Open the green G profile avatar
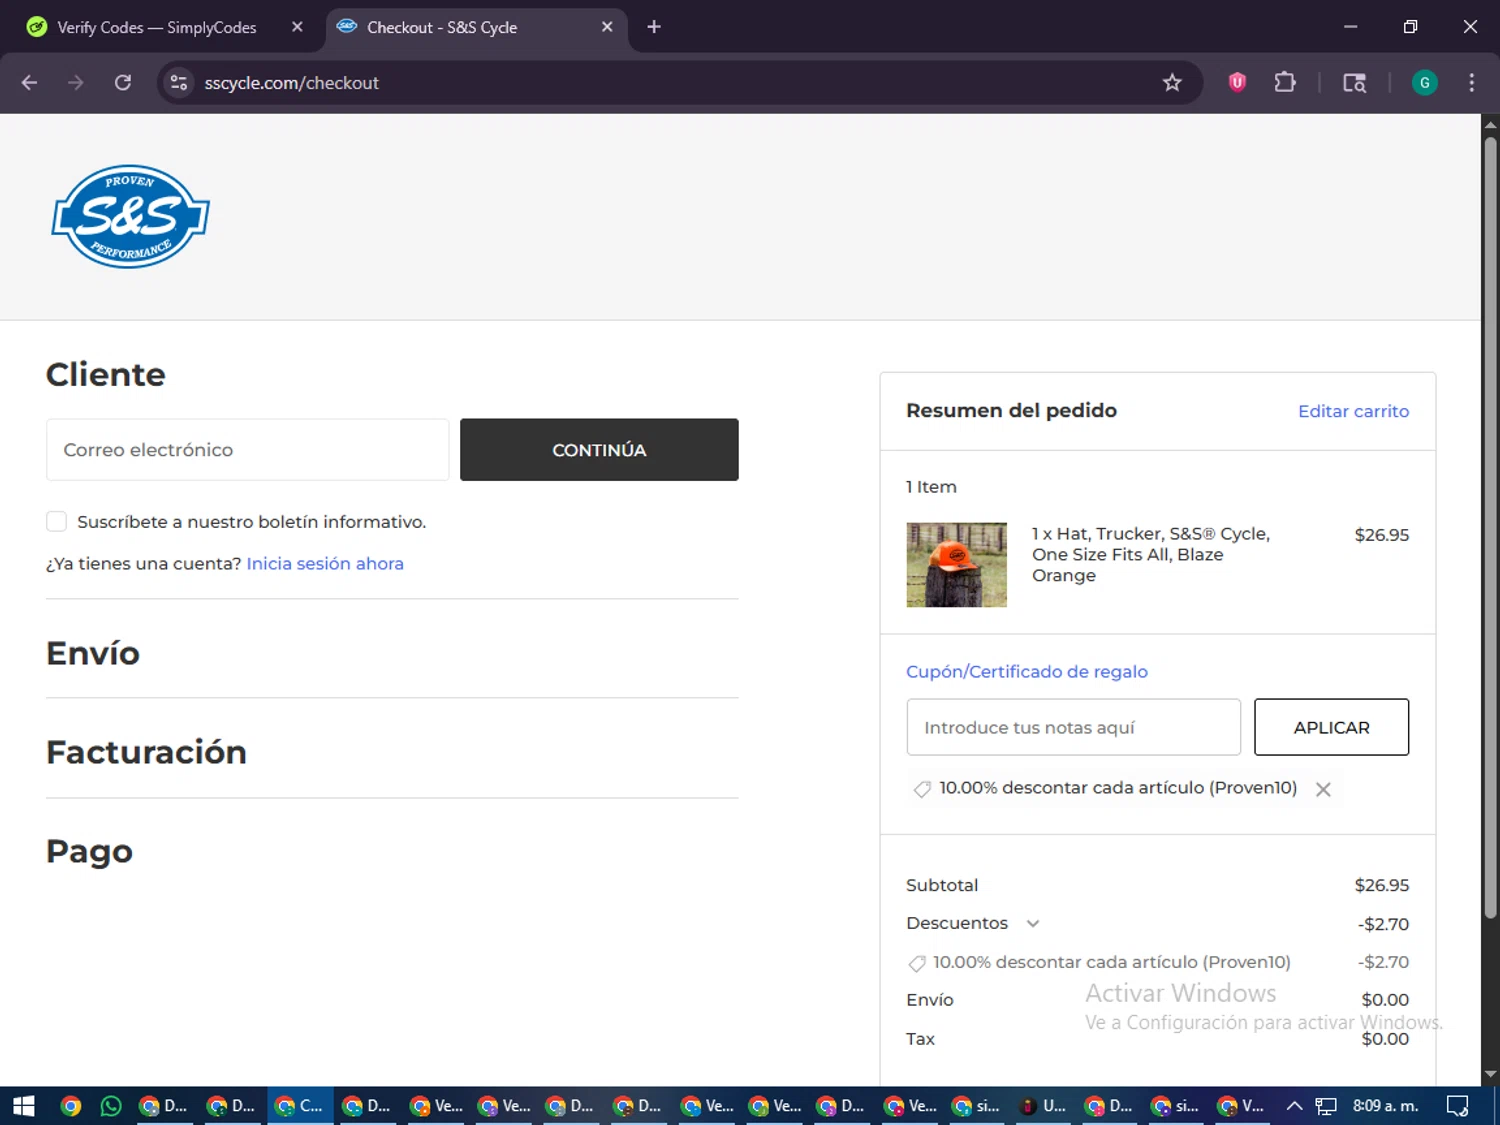This screenshot has width=1500, height=1125. pyautogui.click(x=1424, y=83)
